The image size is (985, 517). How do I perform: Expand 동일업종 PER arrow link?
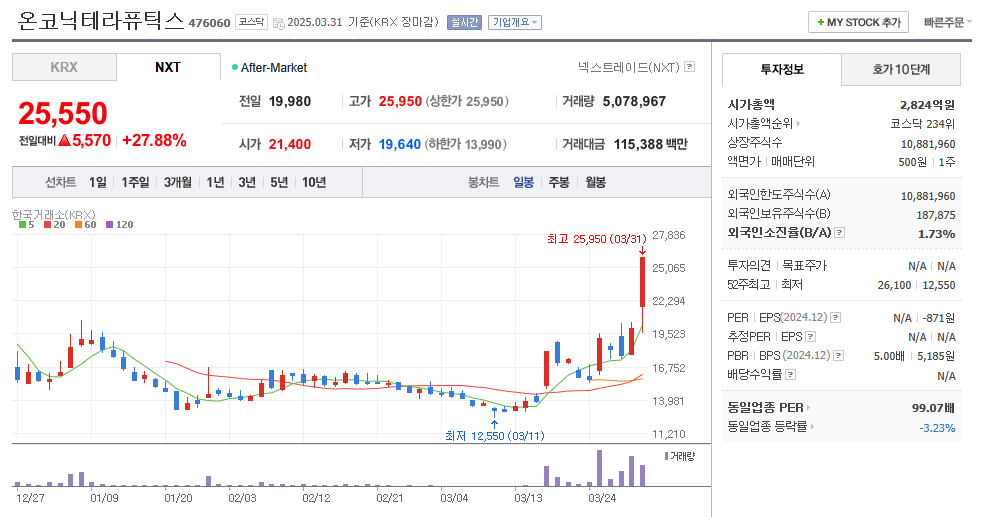point(808,408)
